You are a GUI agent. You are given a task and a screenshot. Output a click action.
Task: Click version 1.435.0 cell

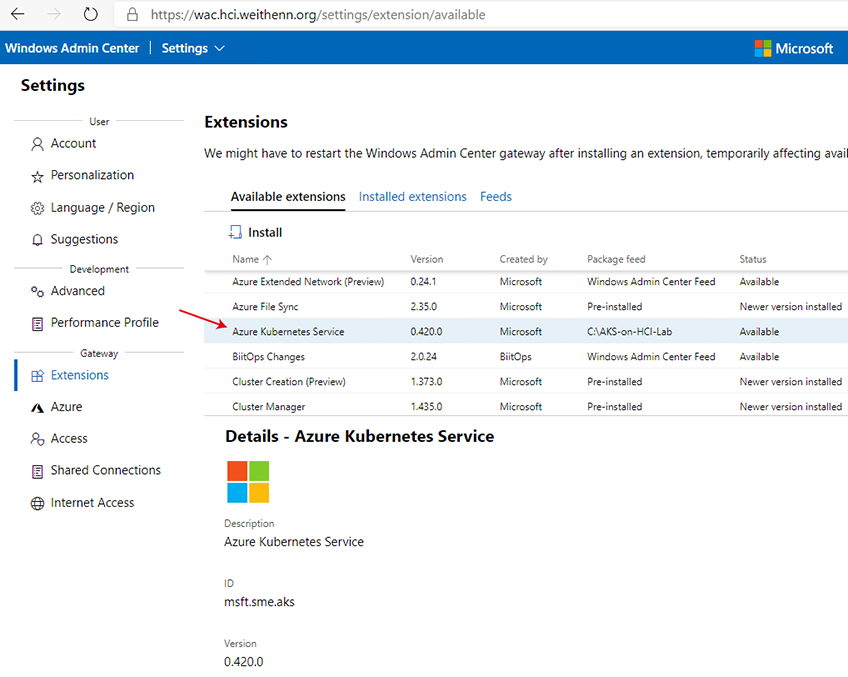[426, 406]
